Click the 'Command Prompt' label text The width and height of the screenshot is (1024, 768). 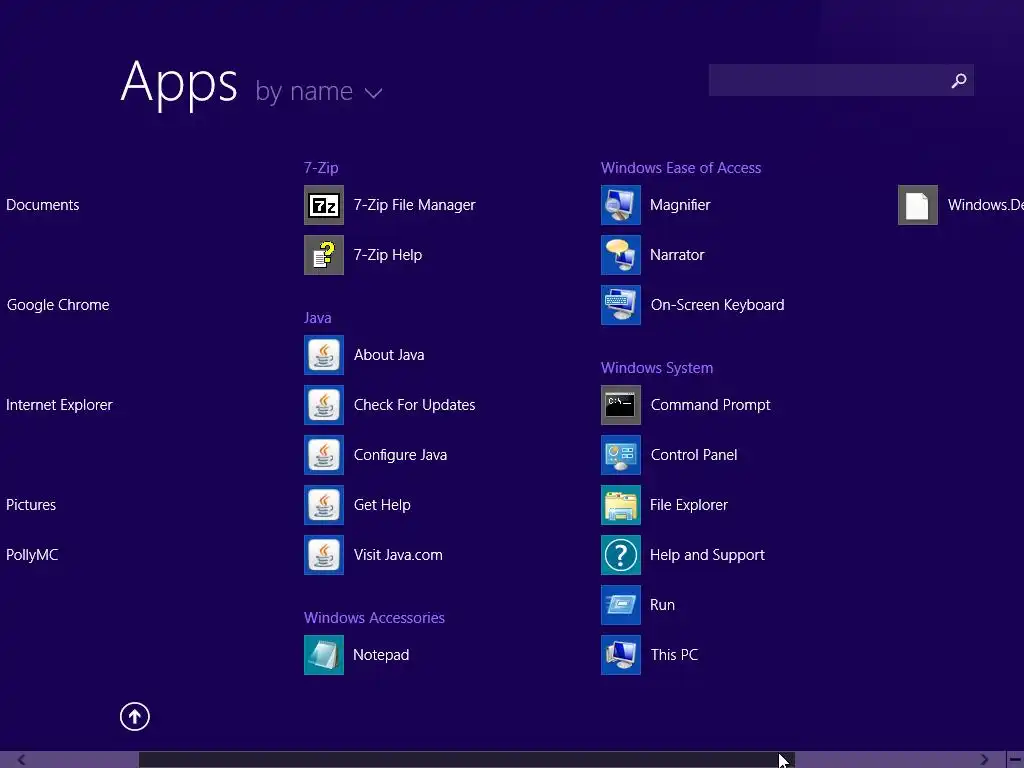tap(711, 405)
